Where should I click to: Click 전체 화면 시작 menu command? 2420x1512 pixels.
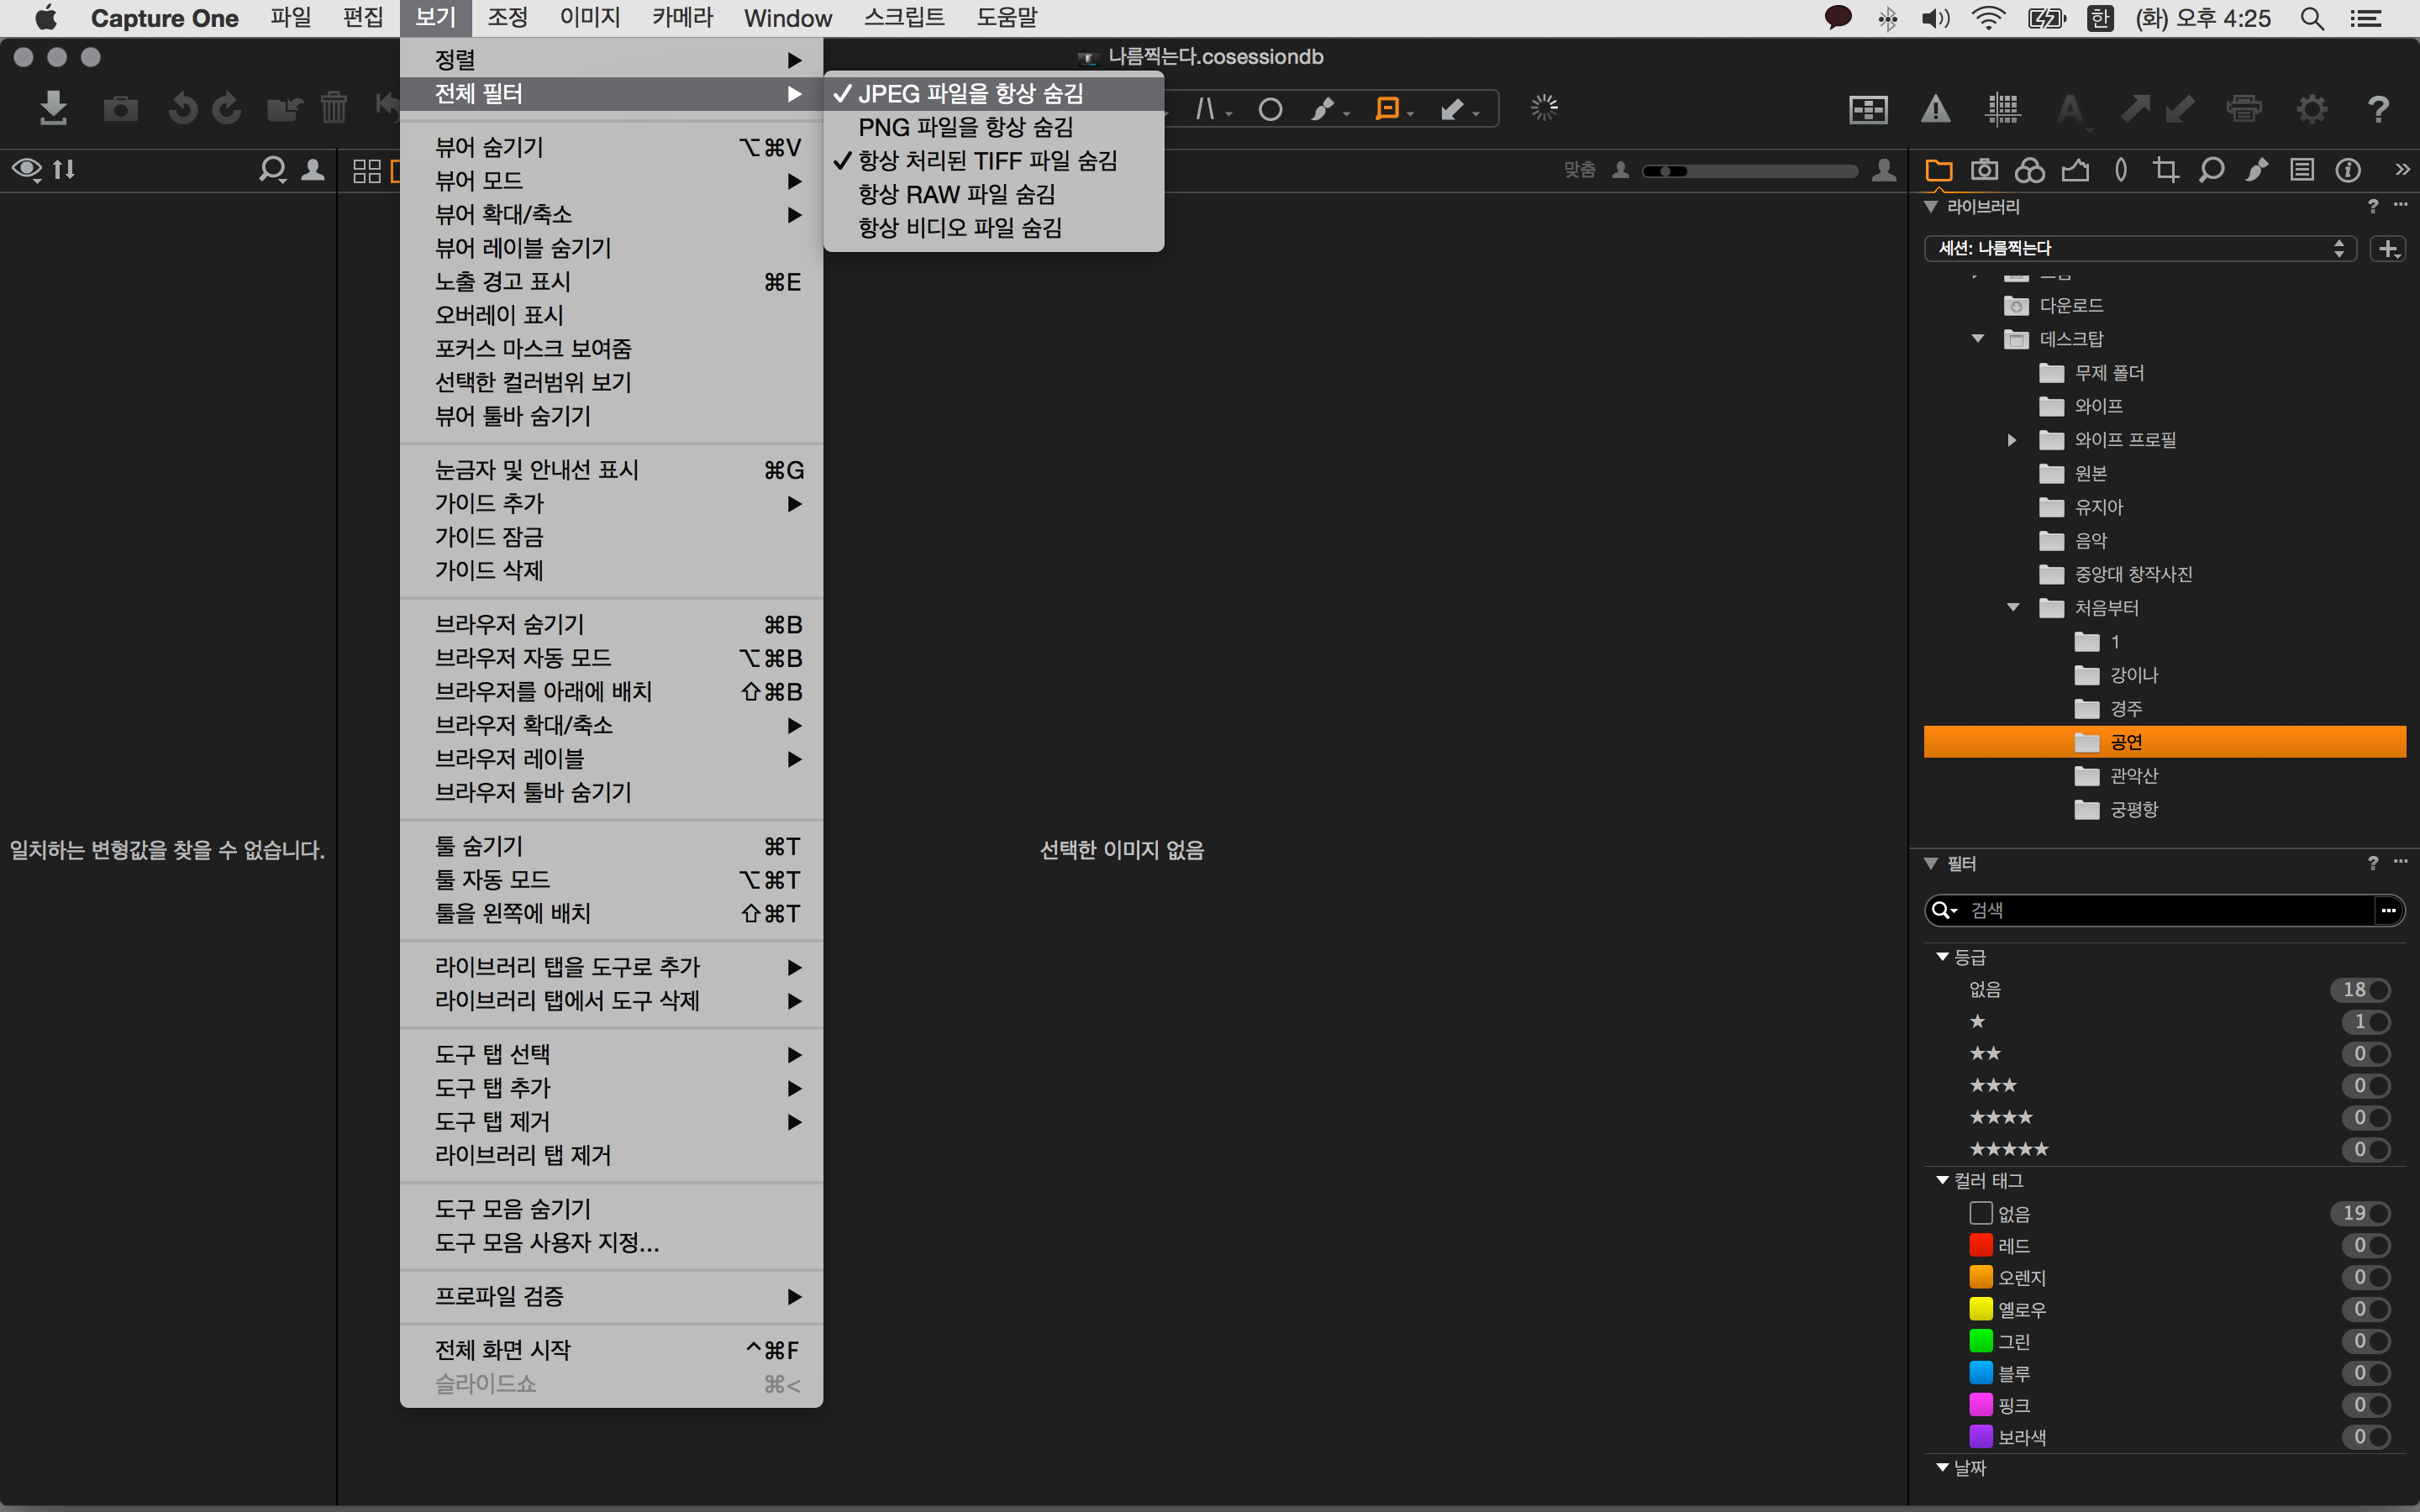pyautogui.click(x=502, y=1350)
